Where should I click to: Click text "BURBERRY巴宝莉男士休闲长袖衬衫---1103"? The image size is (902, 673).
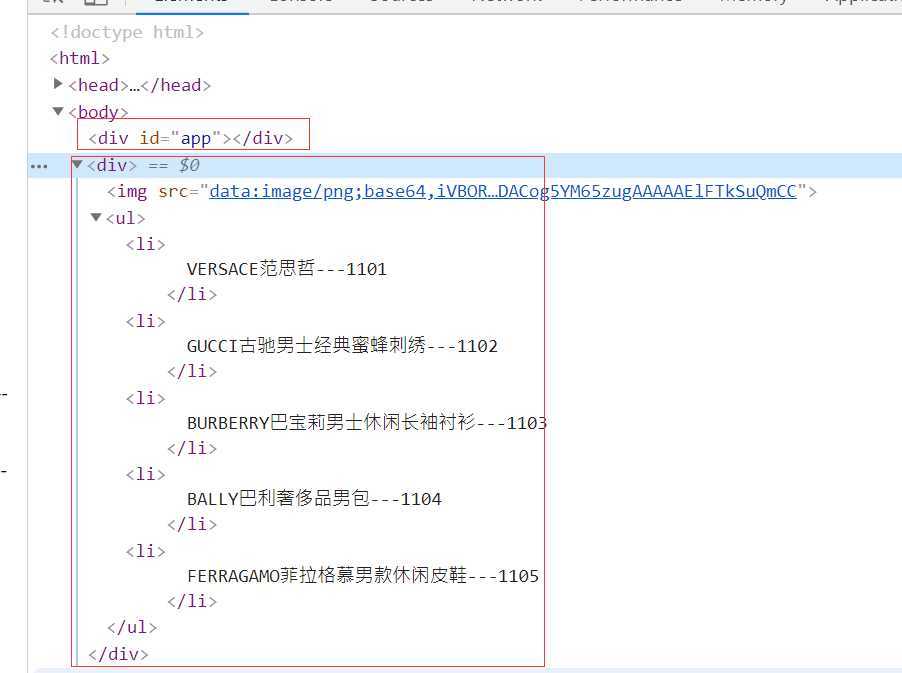[366, 423]
